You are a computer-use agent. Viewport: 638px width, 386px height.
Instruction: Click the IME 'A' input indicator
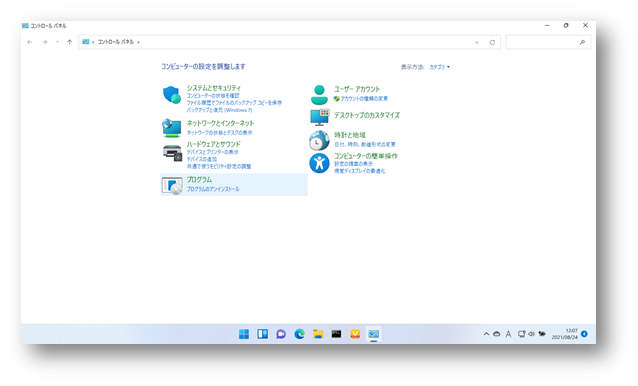(x=508, y=334)
